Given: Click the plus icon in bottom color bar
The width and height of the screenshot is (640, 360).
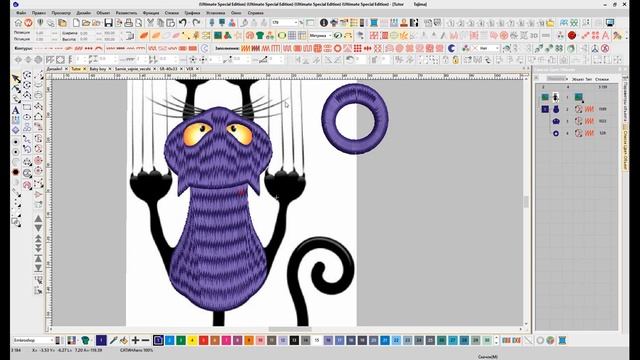Looking at the screenshot, I should [135, 340].
